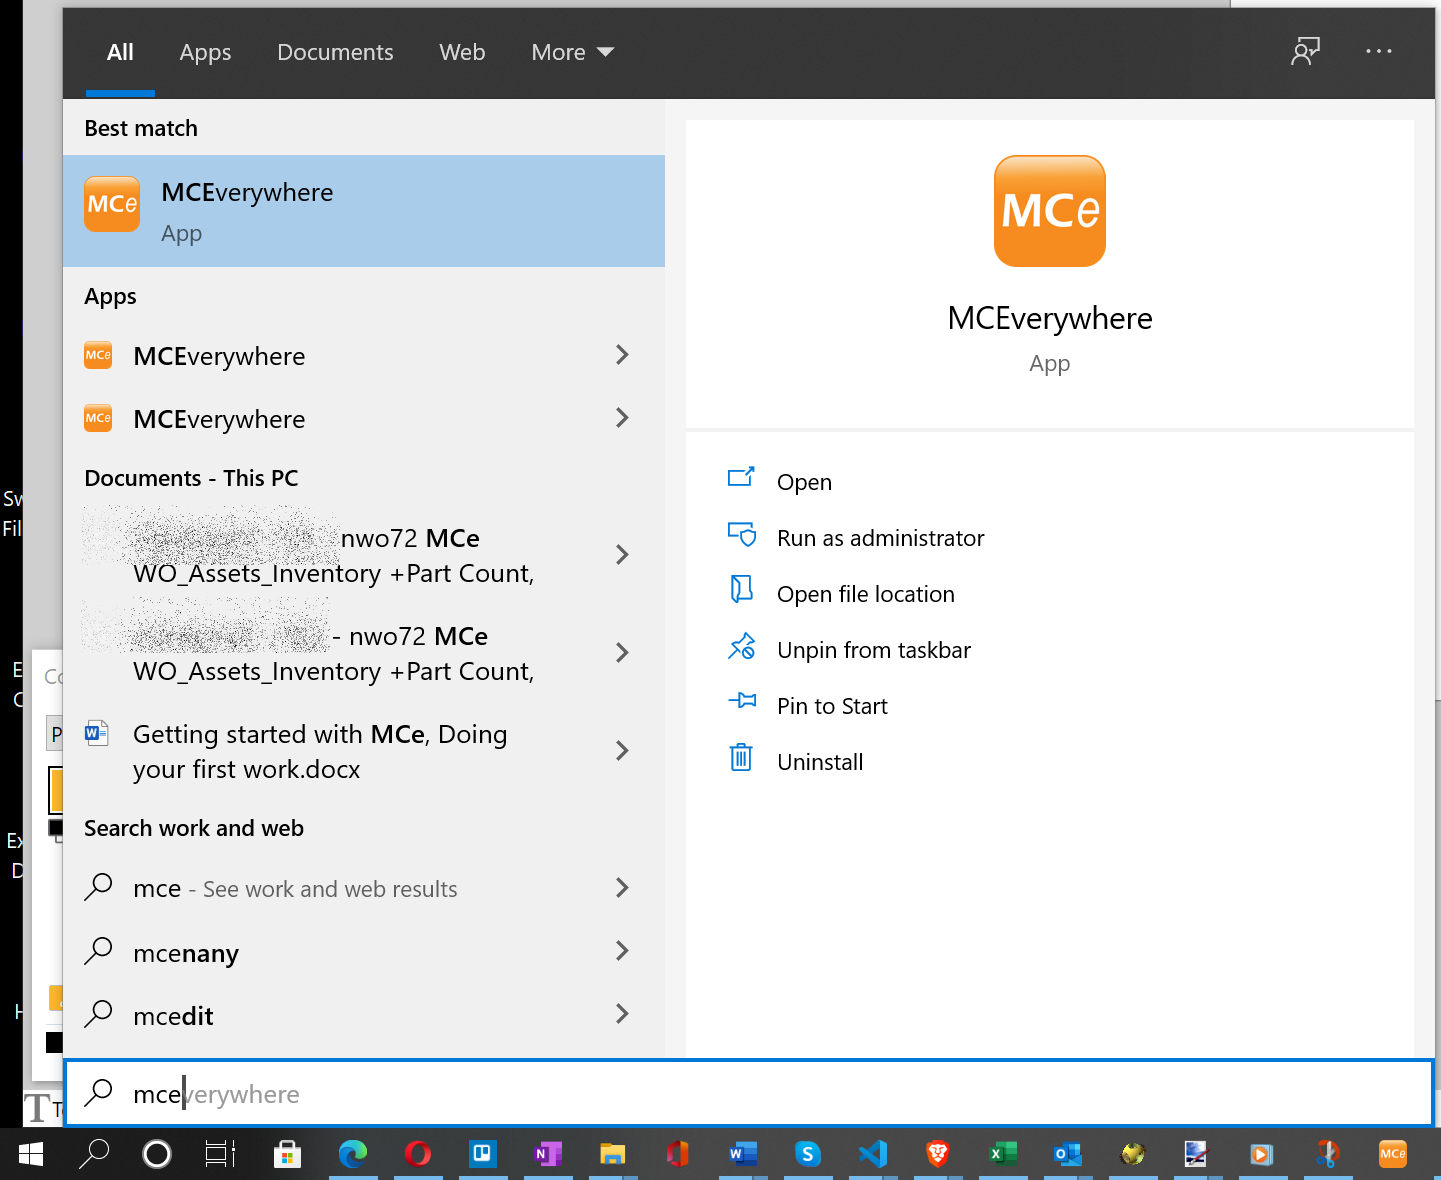The image size is (1441, 1180).
Task: Open Cortana circle icon on taskbar
Action: pyautogui.click(x=157, y=1155)
